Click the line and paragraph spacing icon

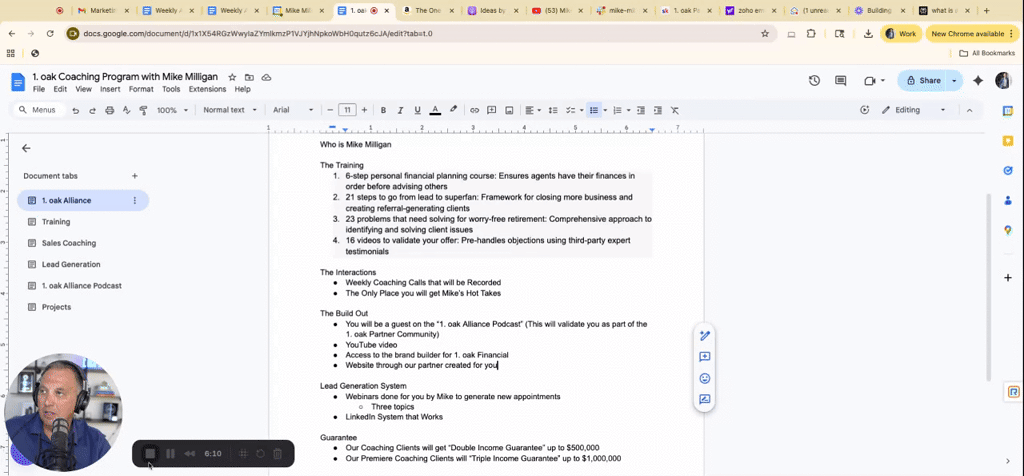[x=553, y=110]
